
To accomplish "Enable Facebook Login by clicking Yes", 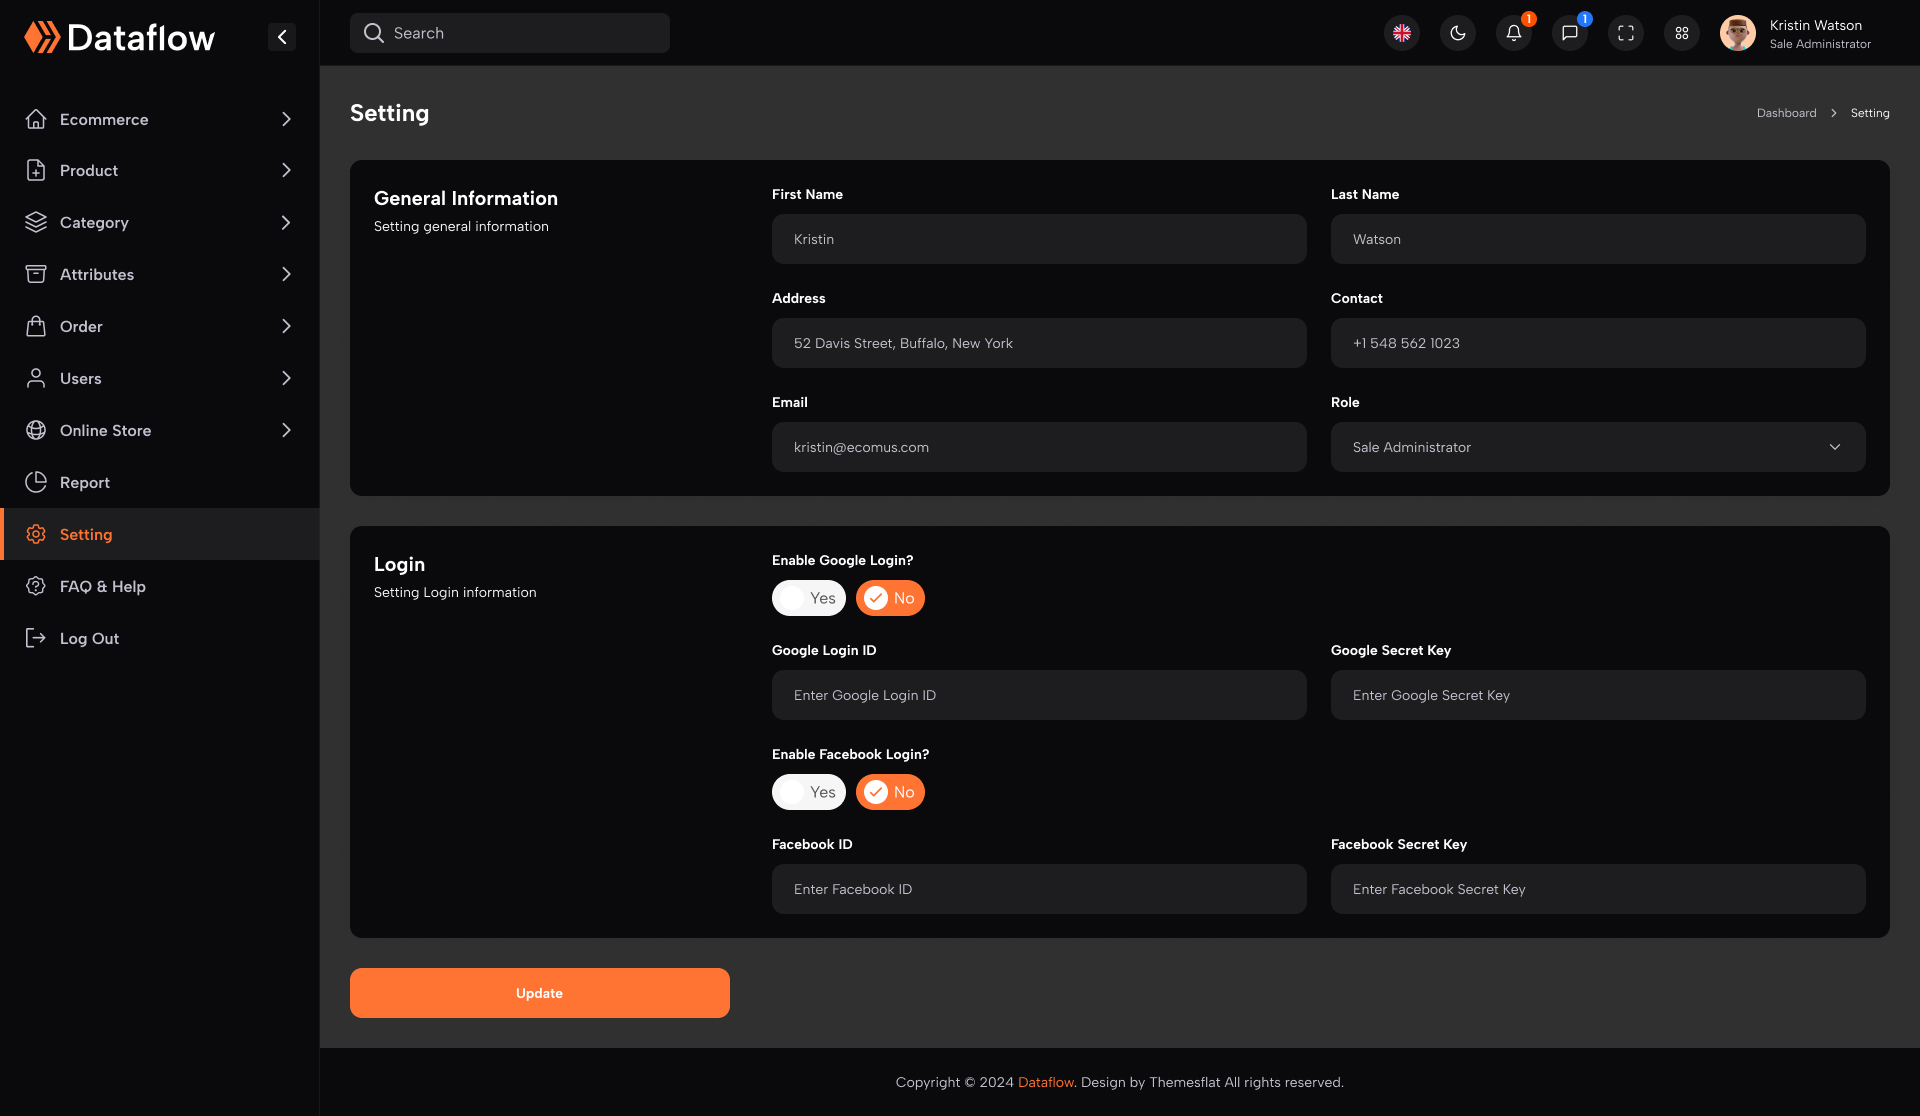I will 809,791.
